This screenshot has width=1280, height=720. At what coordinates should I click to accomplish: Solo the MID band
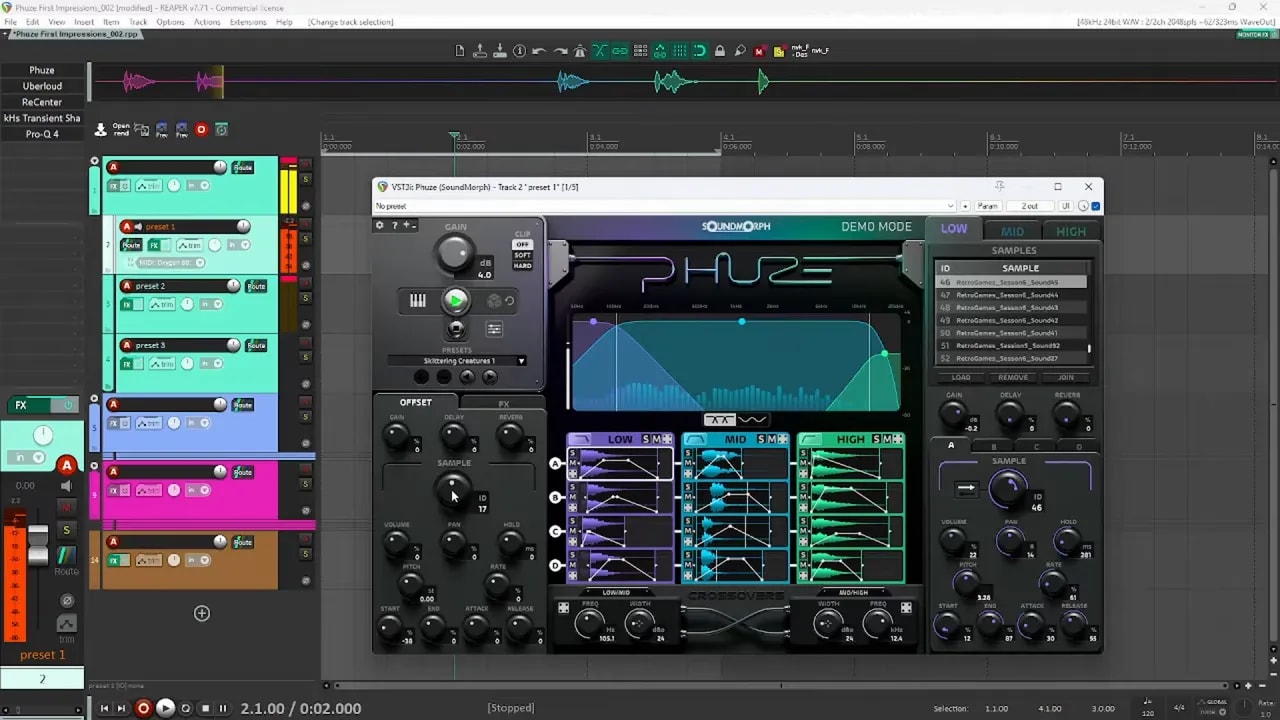pyautogui.click(x=761, y=439)
